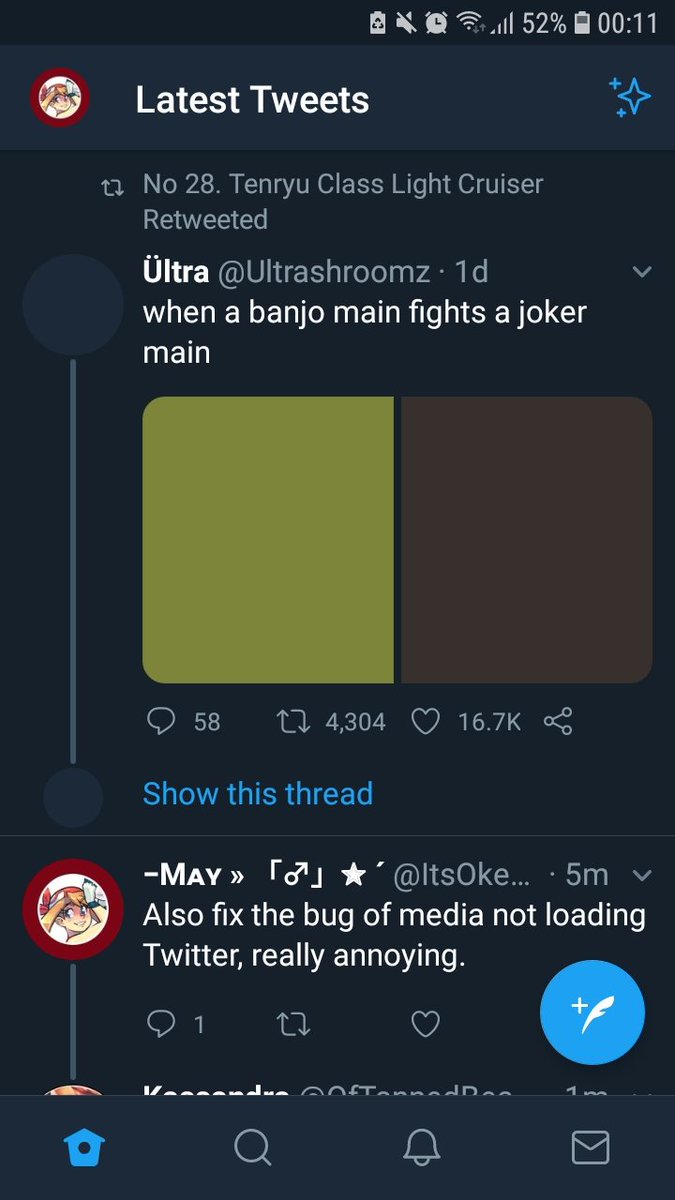Open the dark brown right image
This screenshot has width=675, height=1200.
tap(526, 540)
